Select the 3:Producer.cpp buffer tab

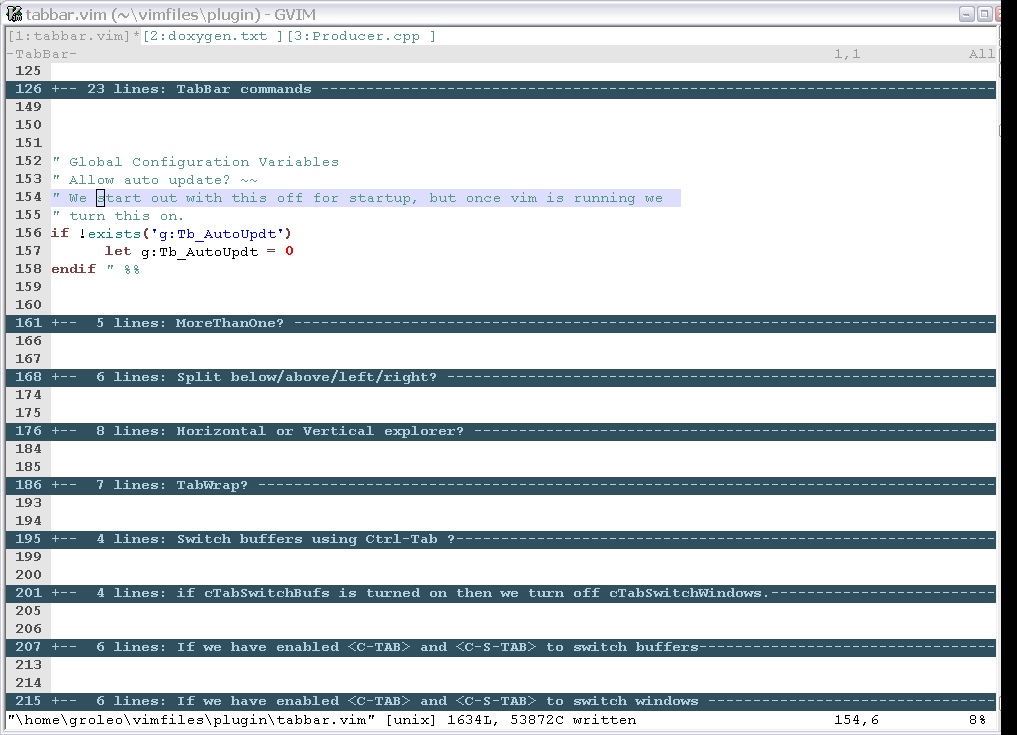click(361, 36)
